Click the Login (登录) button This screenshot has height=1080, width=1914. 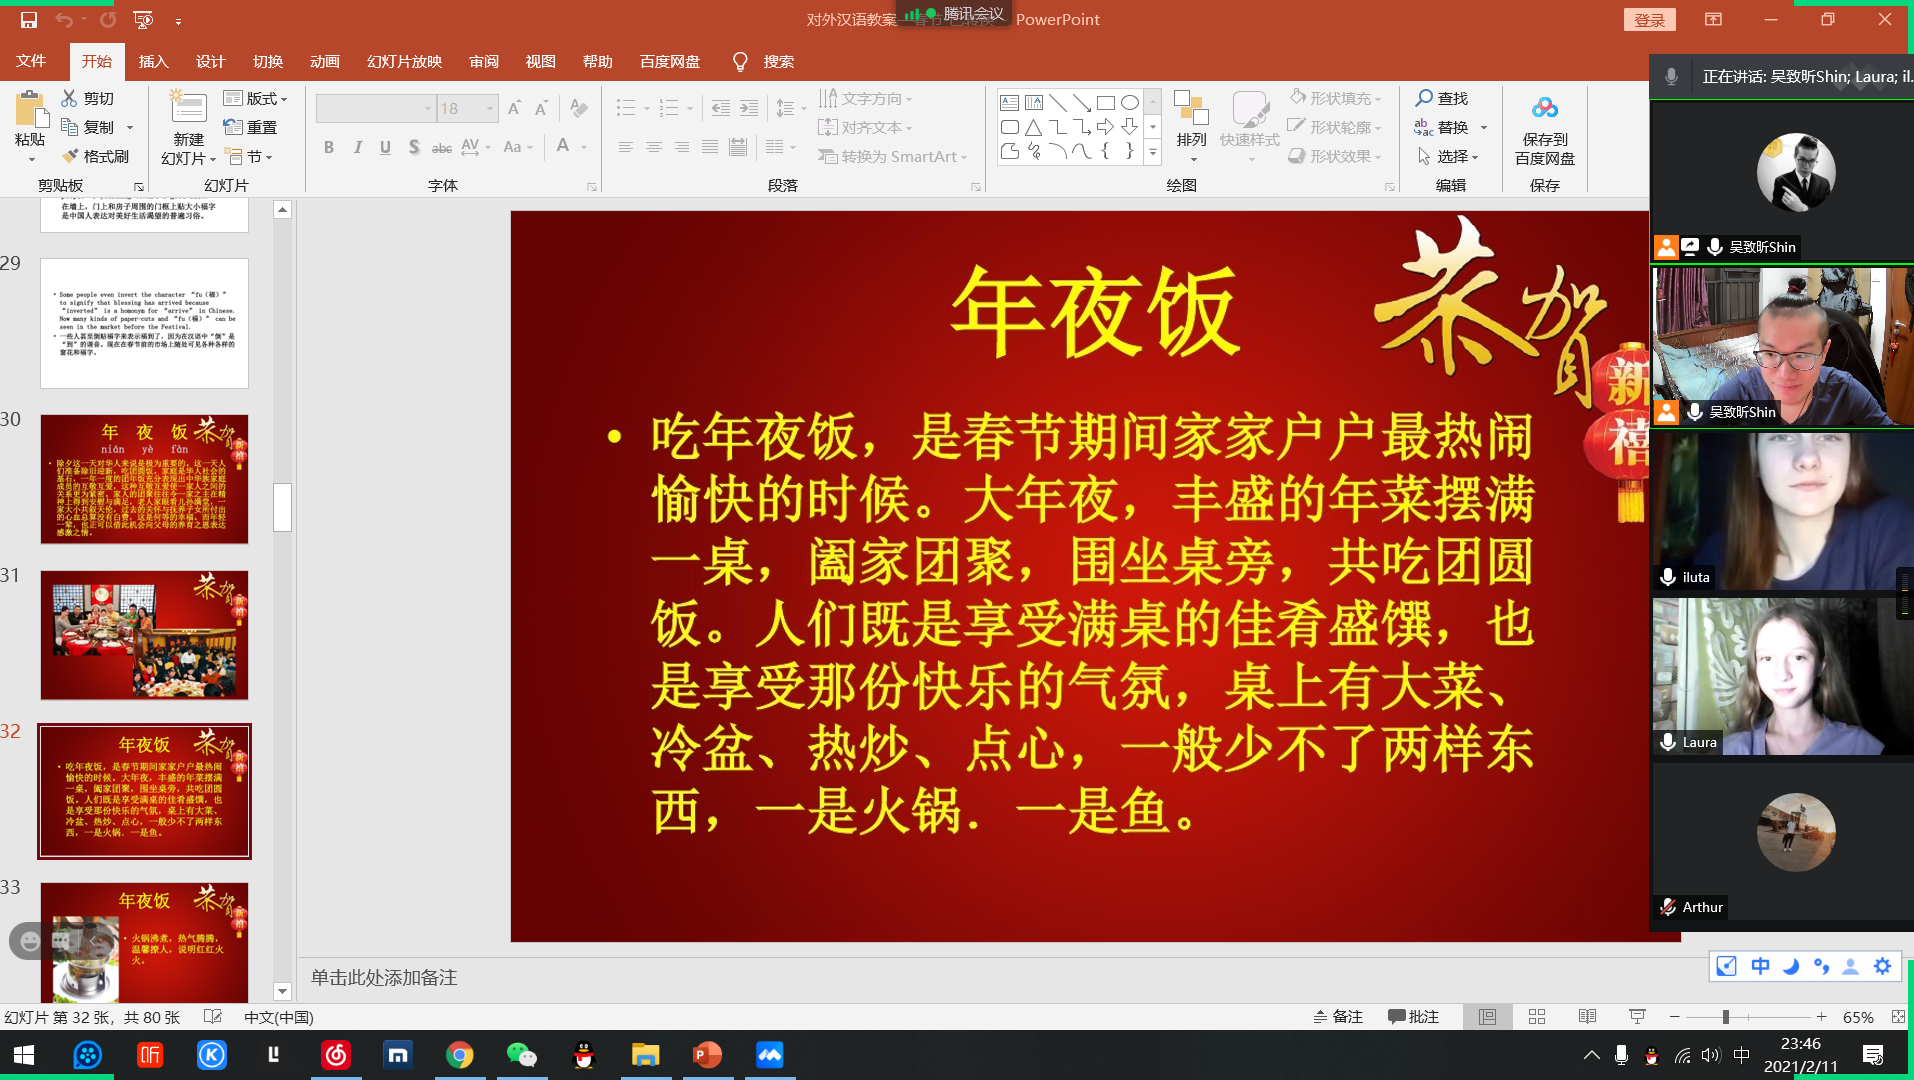pos(1649,20)
